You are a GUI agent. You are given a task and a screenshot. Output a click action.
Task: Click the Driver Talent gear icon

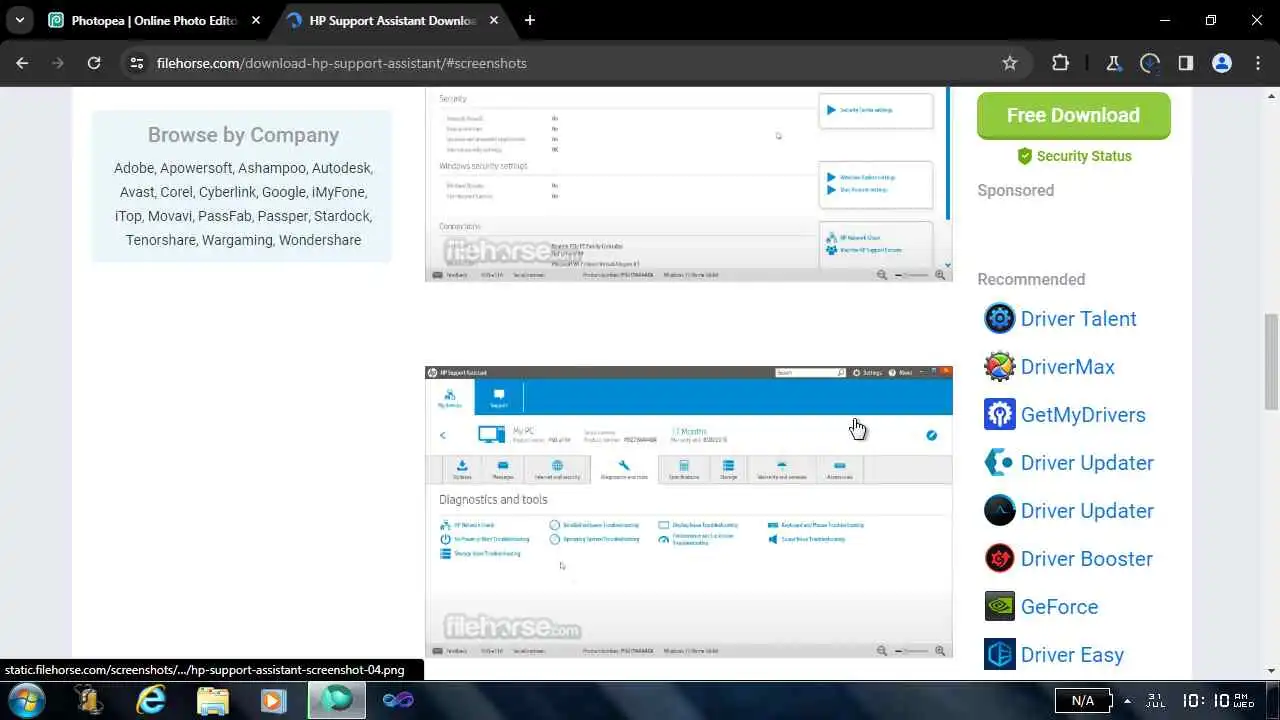click(999, 319)
